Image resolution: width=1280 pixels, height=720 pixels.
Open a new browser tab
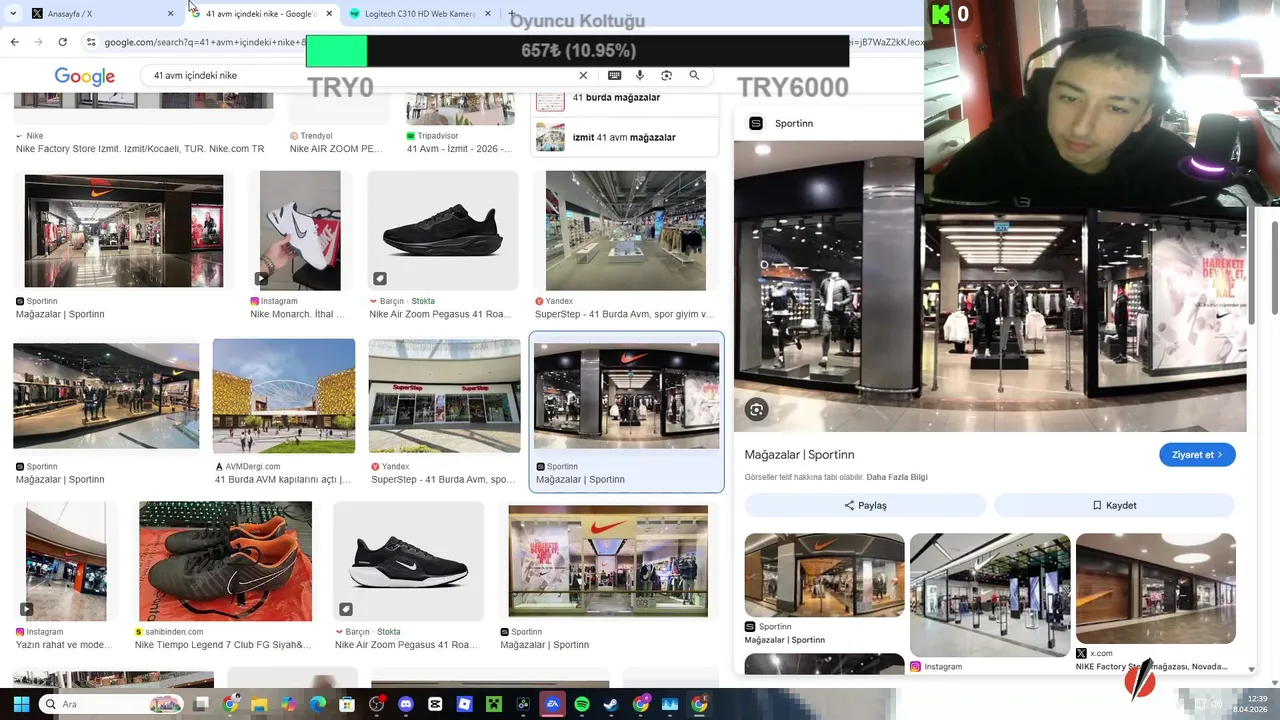pos(512,14)
